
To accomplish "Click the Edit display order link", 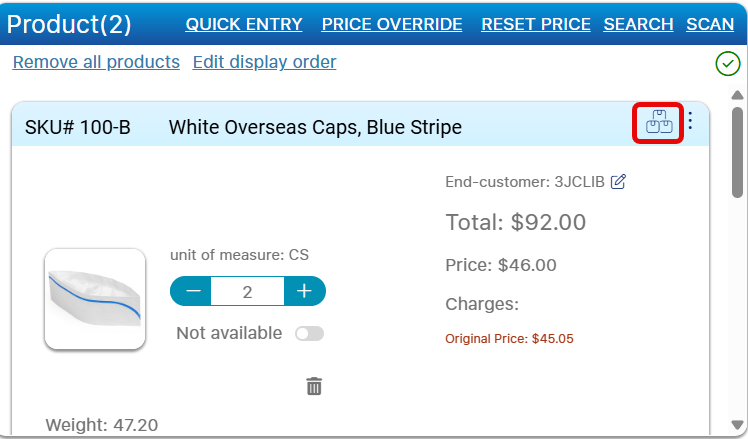I will [x=264, y=62].
